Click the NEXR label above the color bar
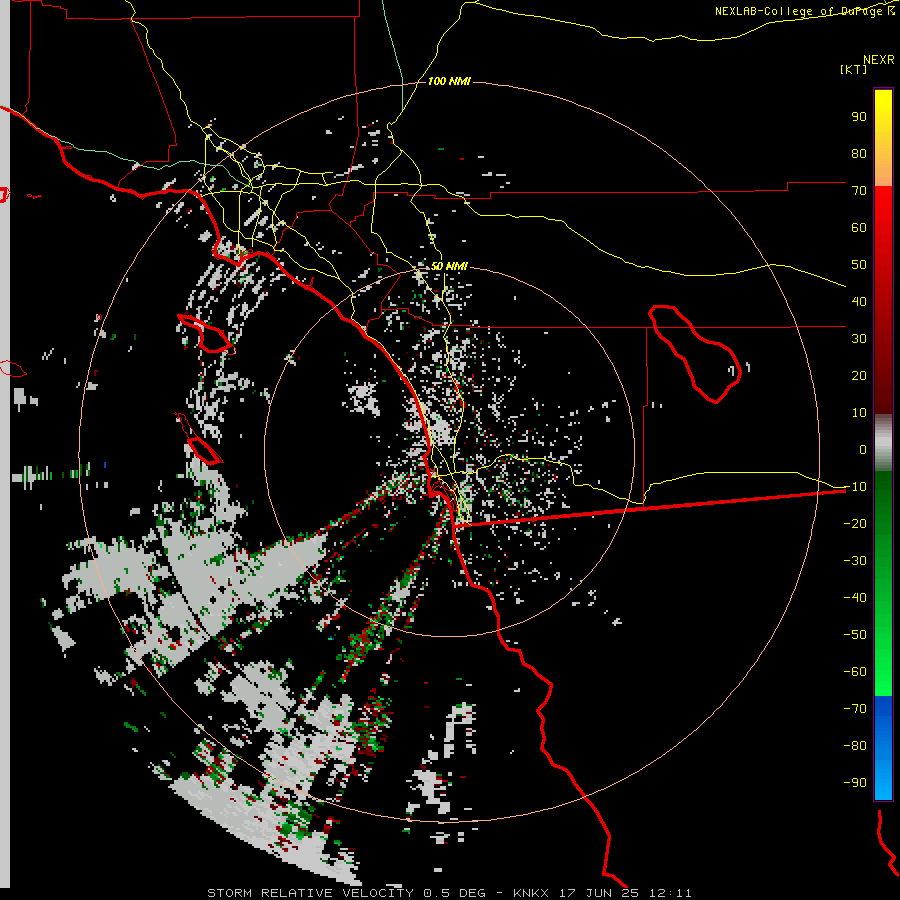The height and width of the screenshot is (900, 900). 879,60
